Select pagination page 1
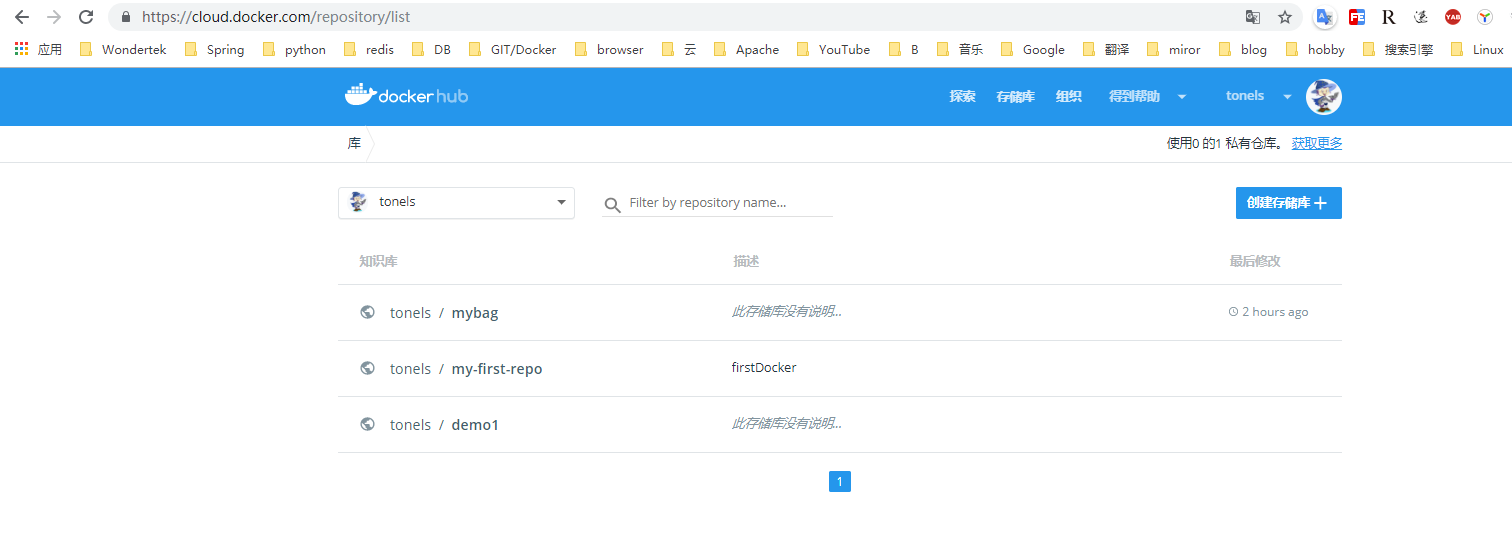The width and height of the screenshot is (1512, 543). point(840,482)
